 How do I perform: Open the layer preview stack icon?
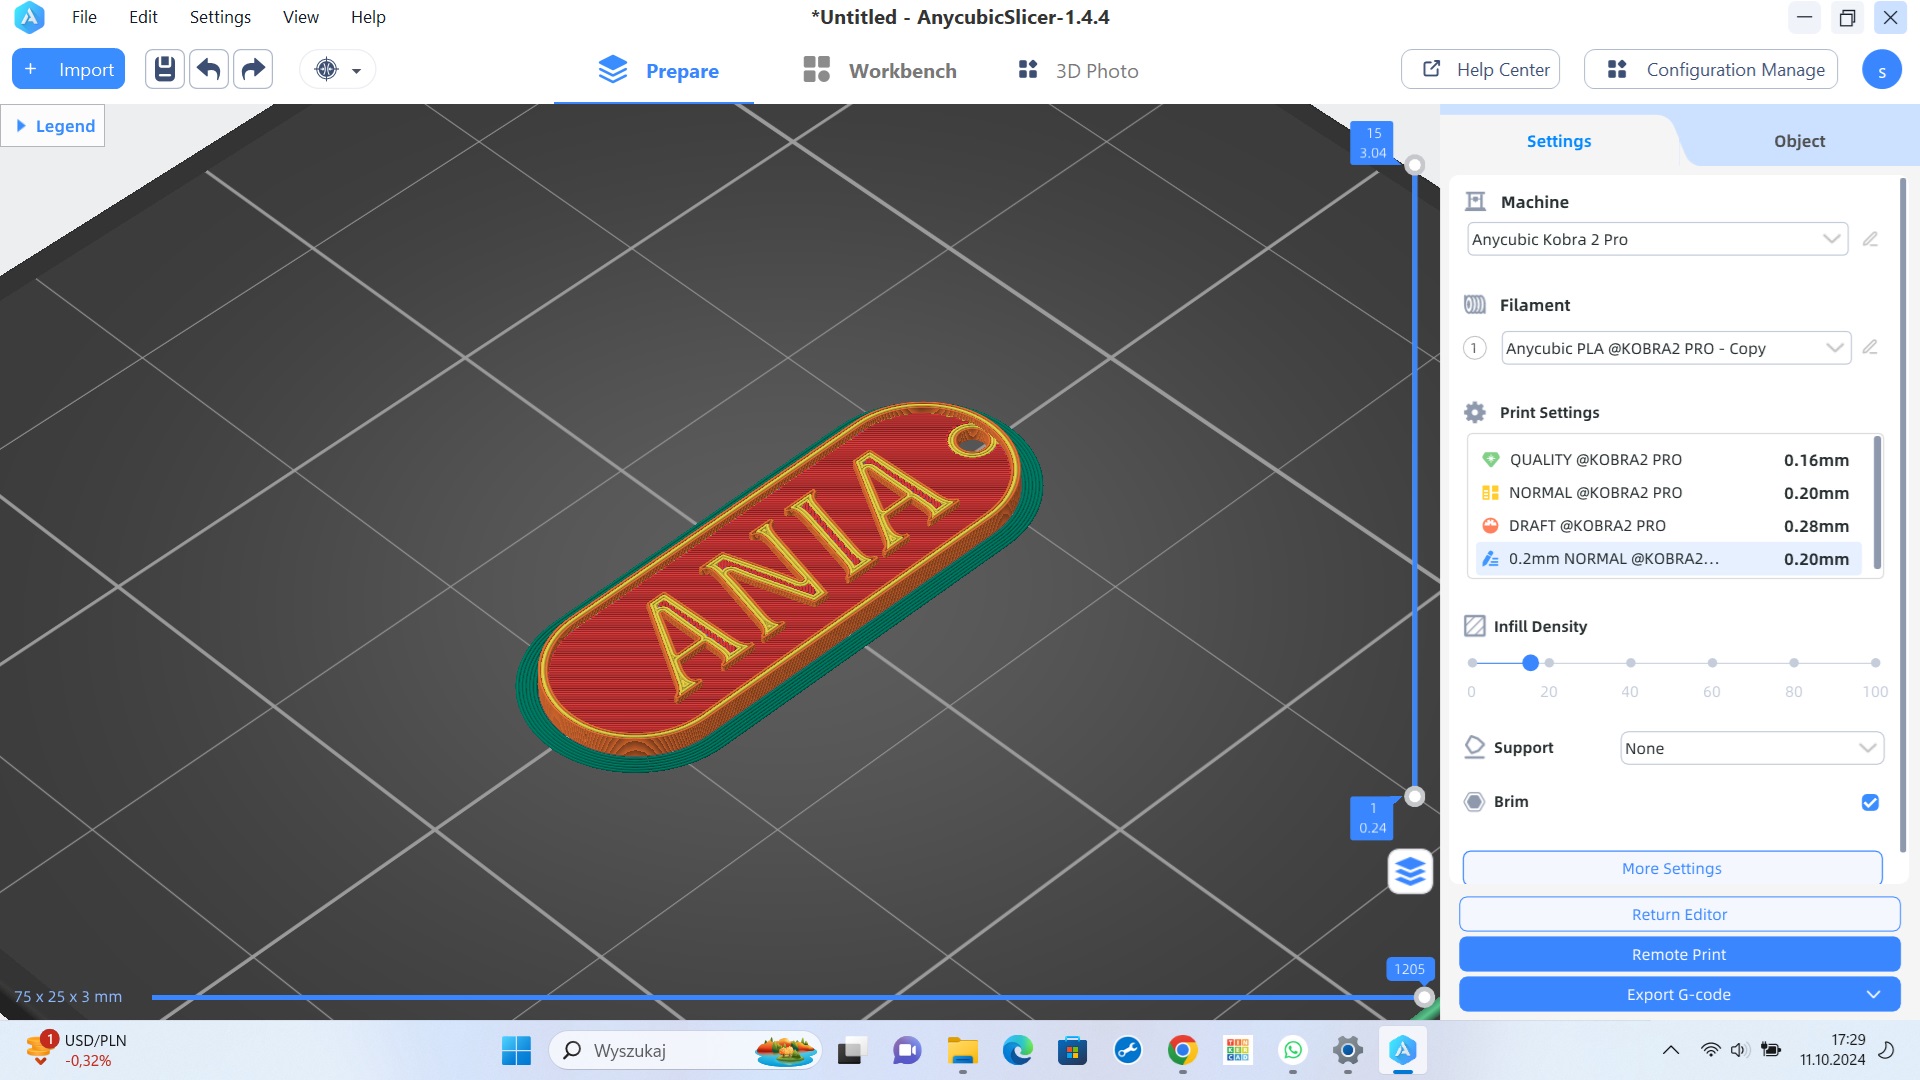(x=1409, y=871)
